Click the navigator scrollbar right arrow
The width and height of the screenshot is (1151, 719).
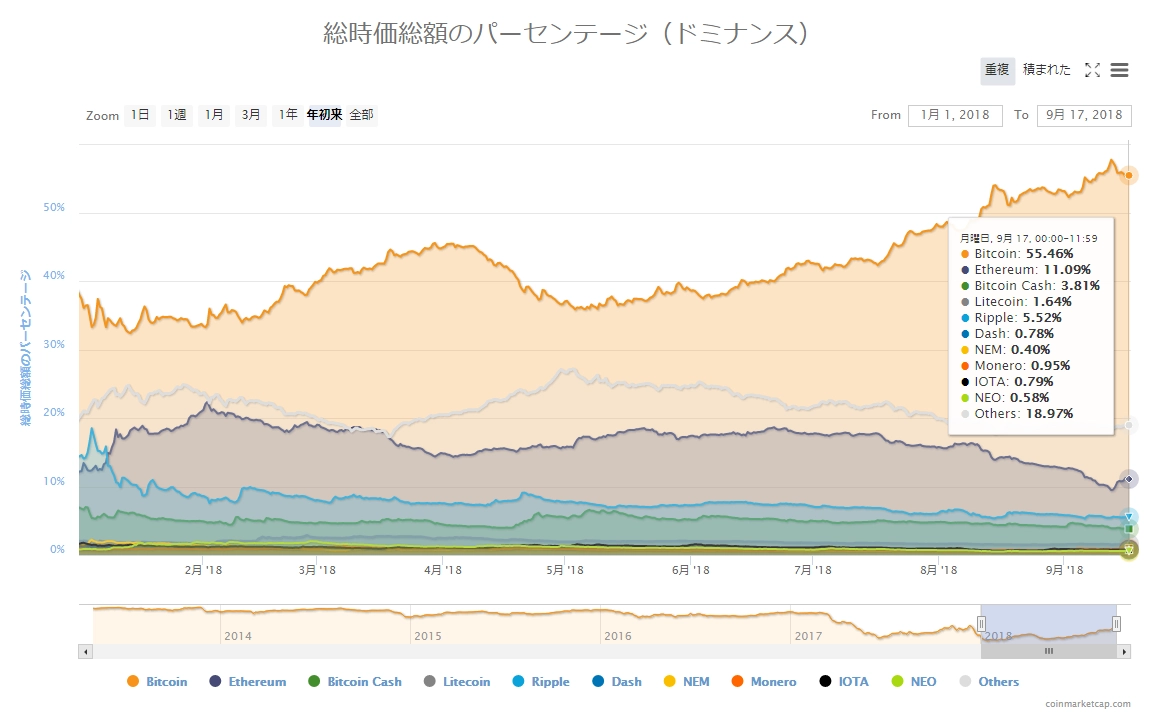[1124, 651]
